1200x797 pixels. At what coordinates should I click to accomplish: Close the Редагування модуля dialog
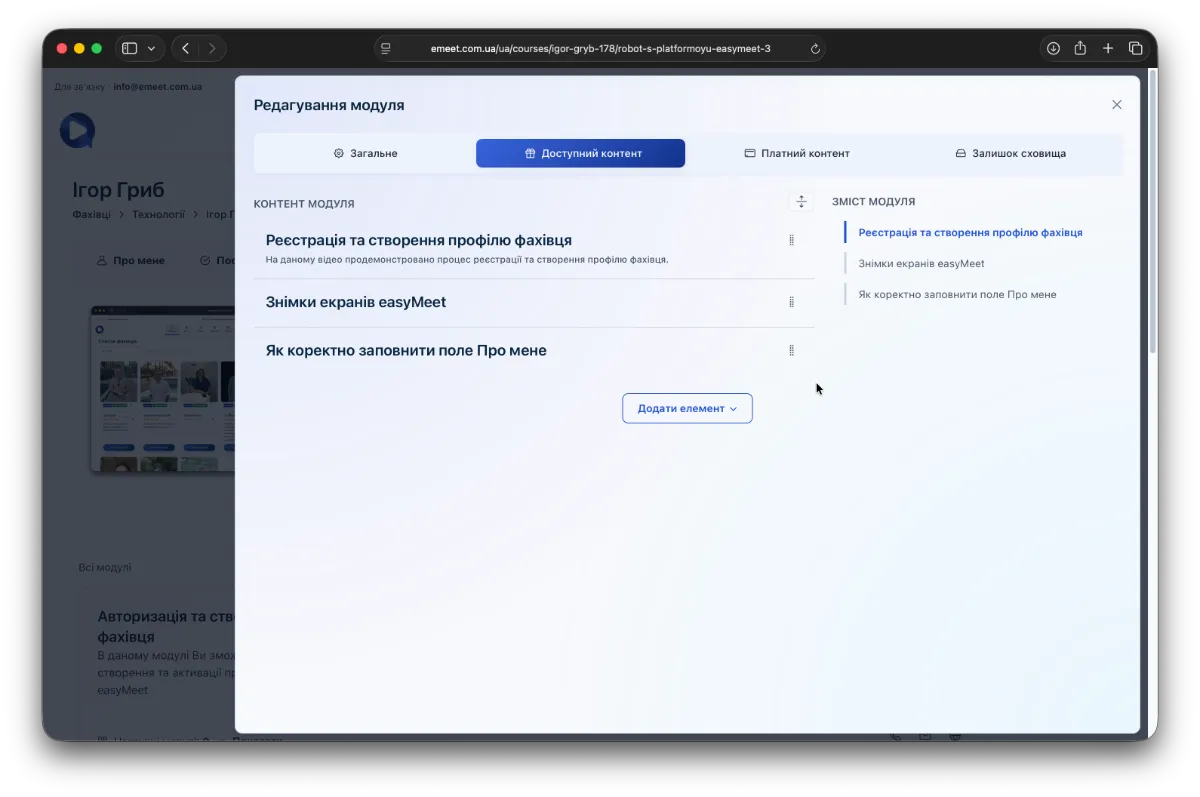(x=1117, y=105)
